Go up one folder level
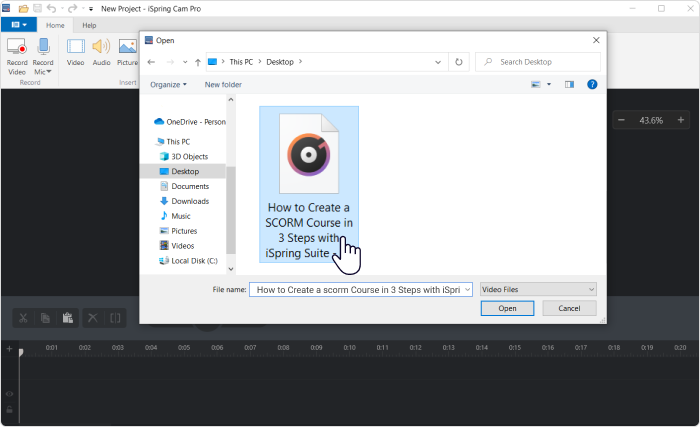The width and height of the screenshot is (700, 427). pyautogui.click(x=198, y=63)
